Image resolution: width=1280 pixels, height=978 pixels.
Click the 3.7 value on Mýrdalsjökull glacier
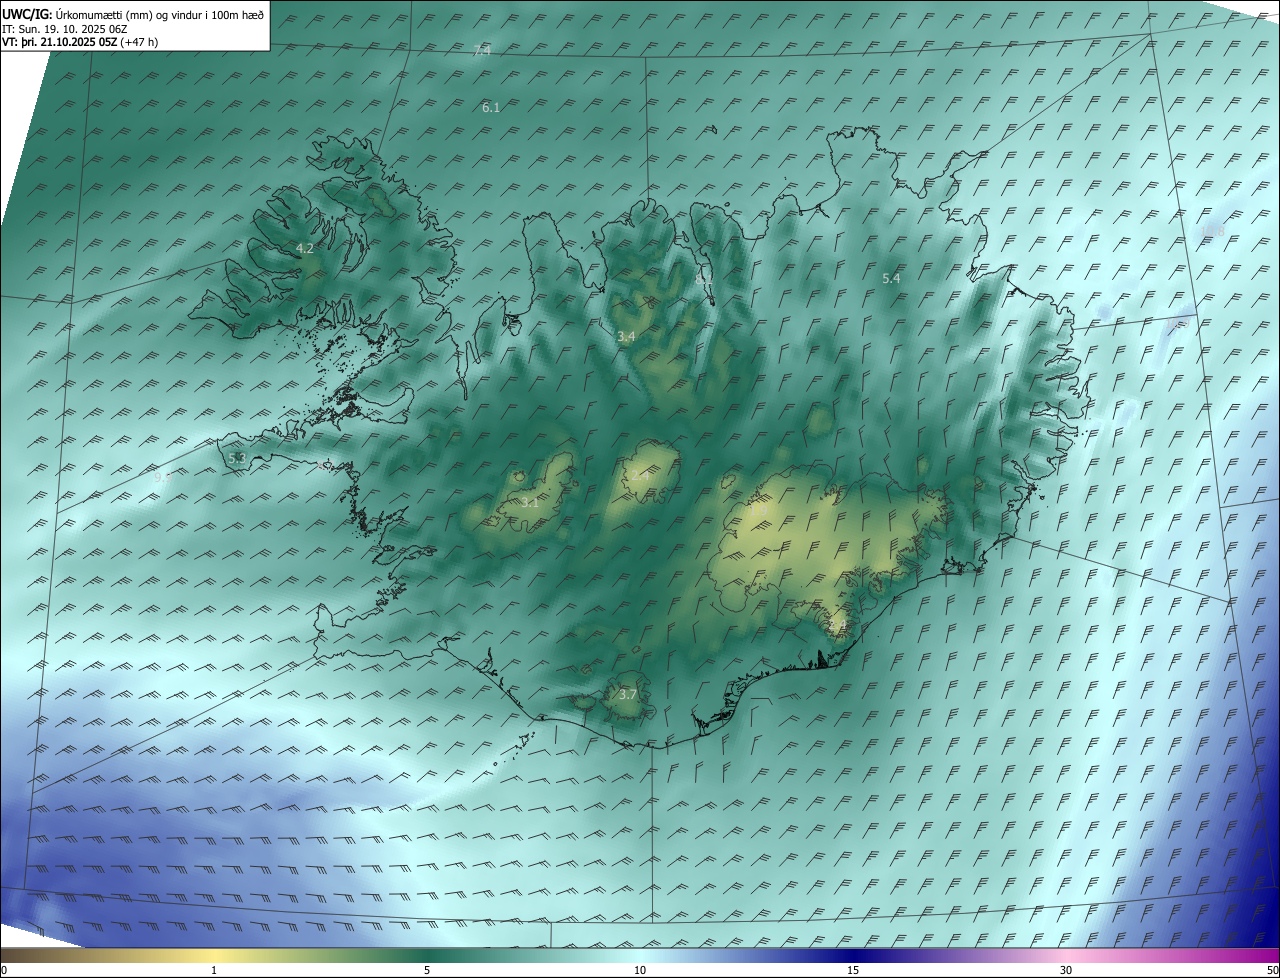627,694
